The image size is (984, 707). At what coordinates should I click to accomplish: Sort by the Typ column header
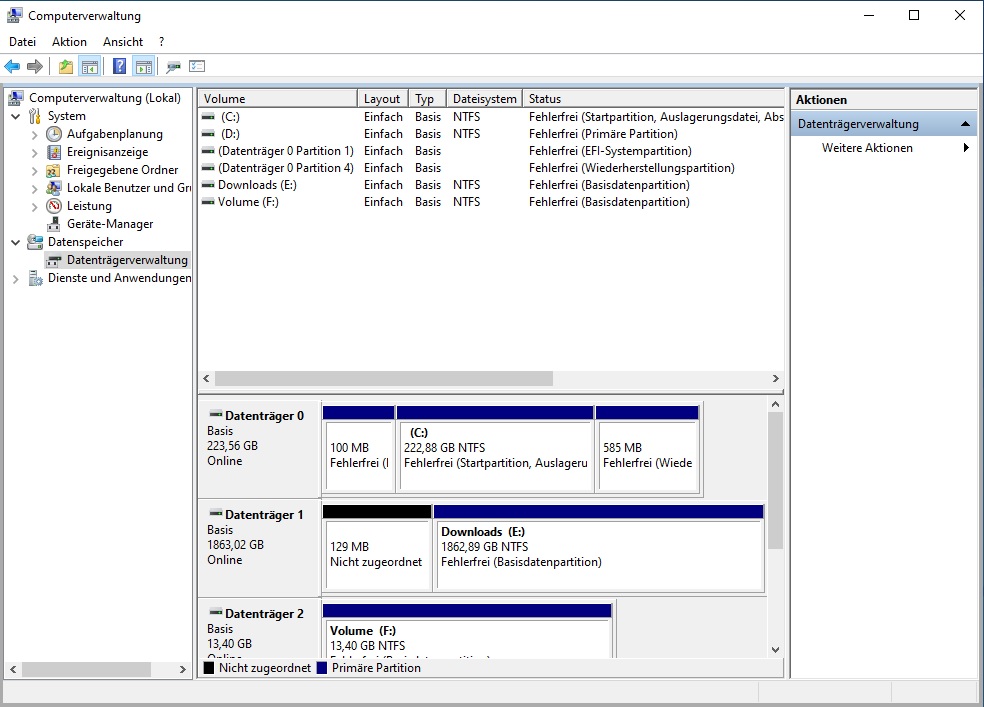point(427,98)
